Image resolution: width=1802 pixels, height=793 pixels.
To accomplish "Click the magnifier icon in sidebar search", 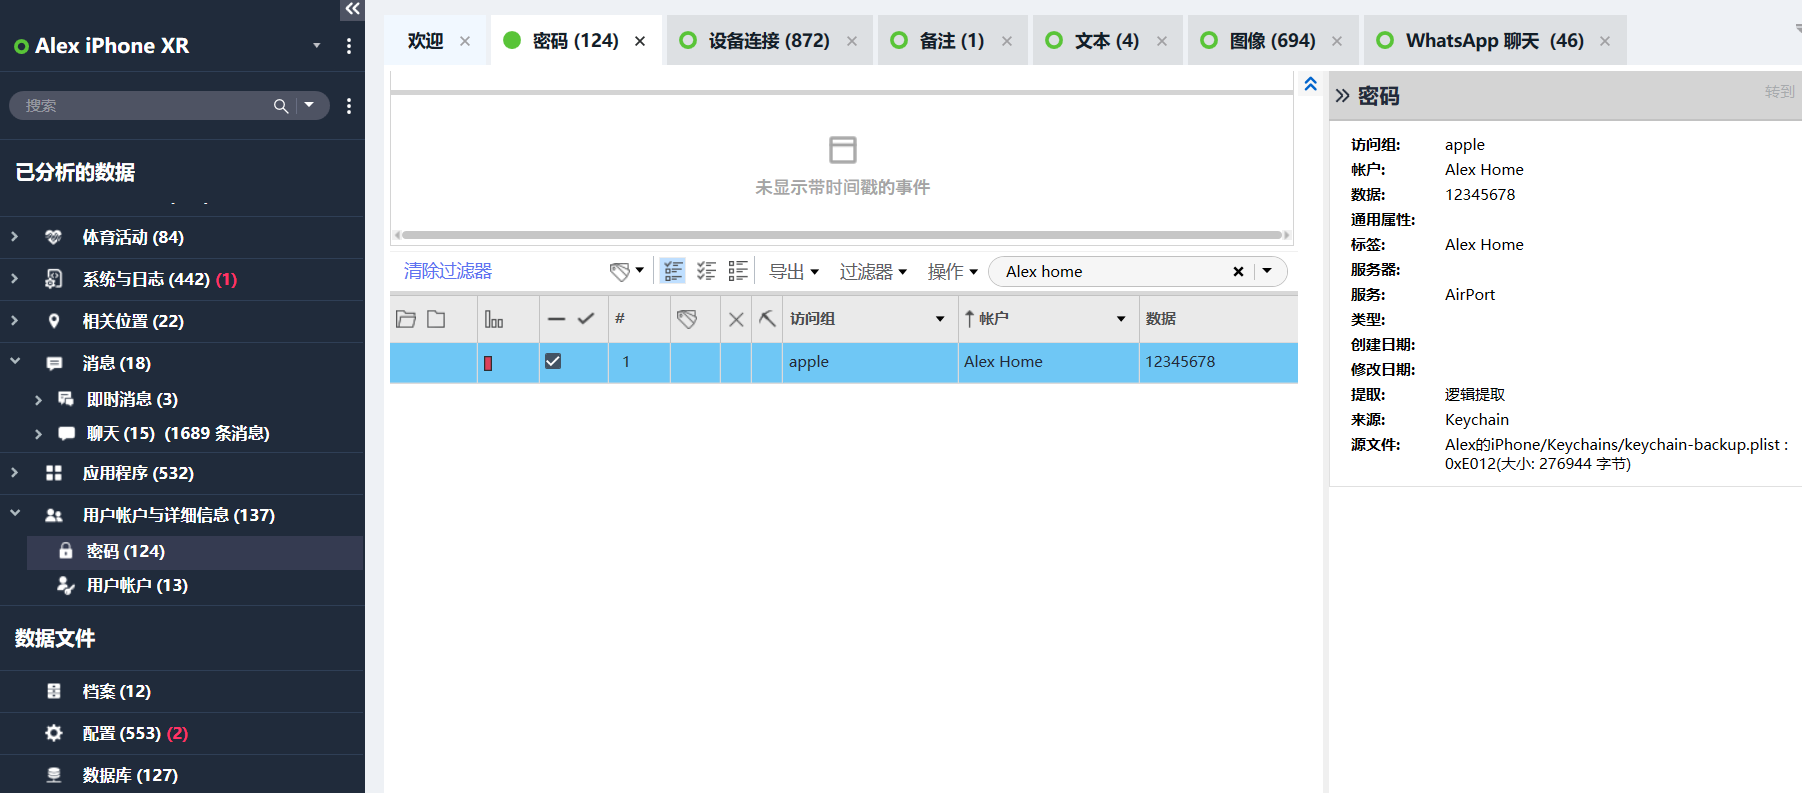I will pos(281,105).
